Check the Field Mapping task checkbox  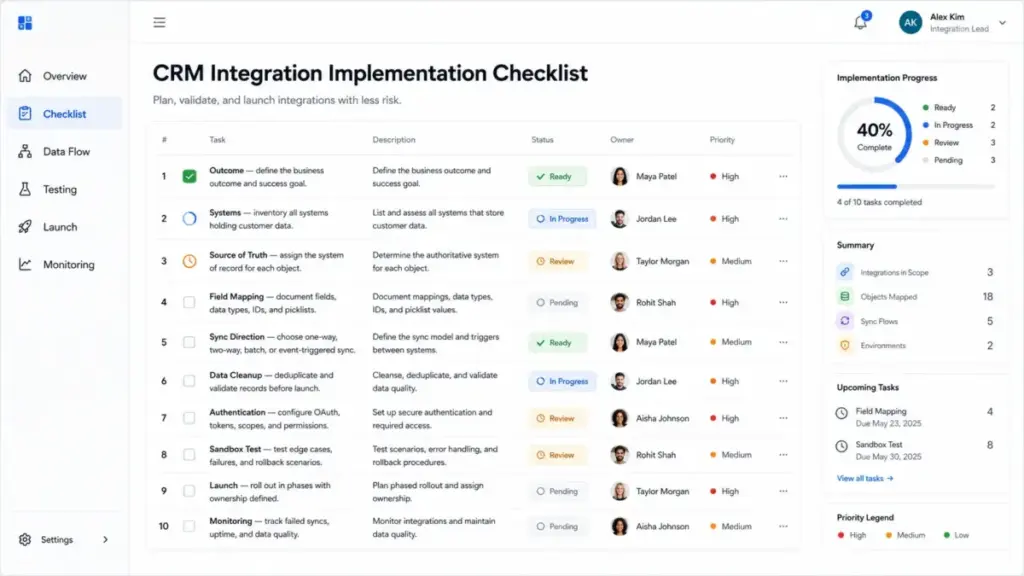click(189, 302)
